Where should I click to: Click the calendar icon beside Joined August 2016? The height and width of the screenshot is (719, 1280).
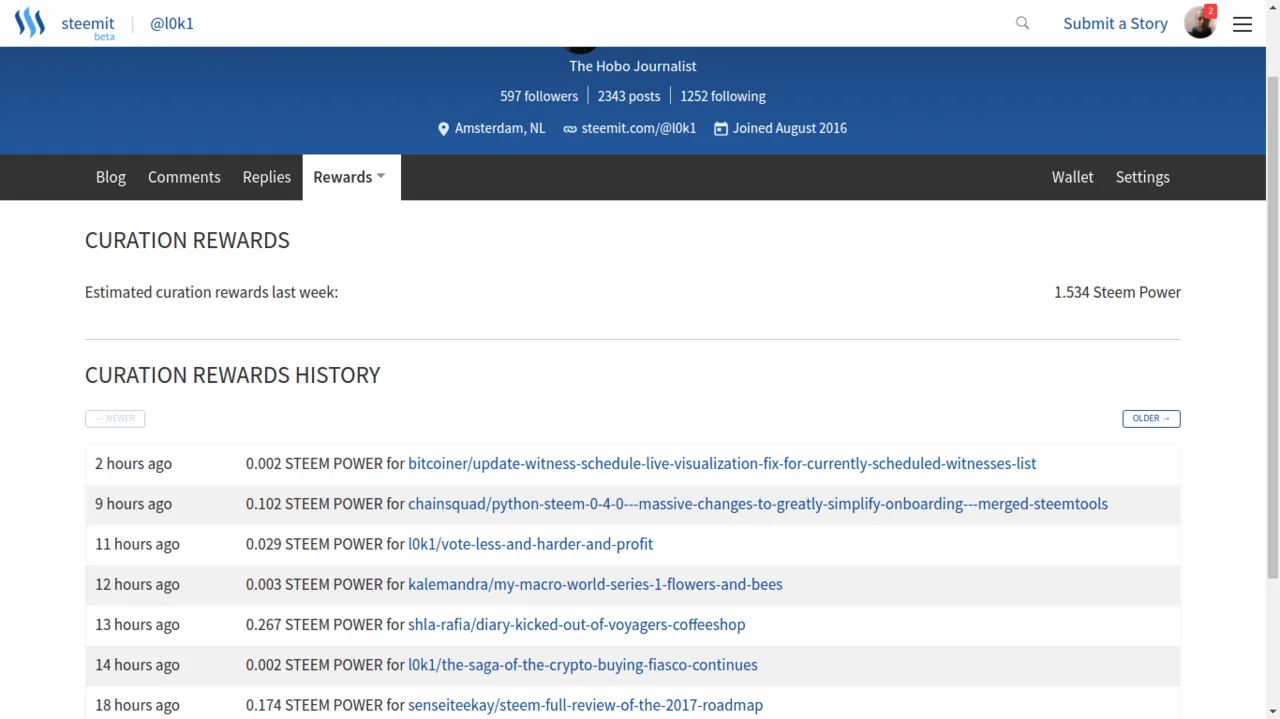pos(720,128)
